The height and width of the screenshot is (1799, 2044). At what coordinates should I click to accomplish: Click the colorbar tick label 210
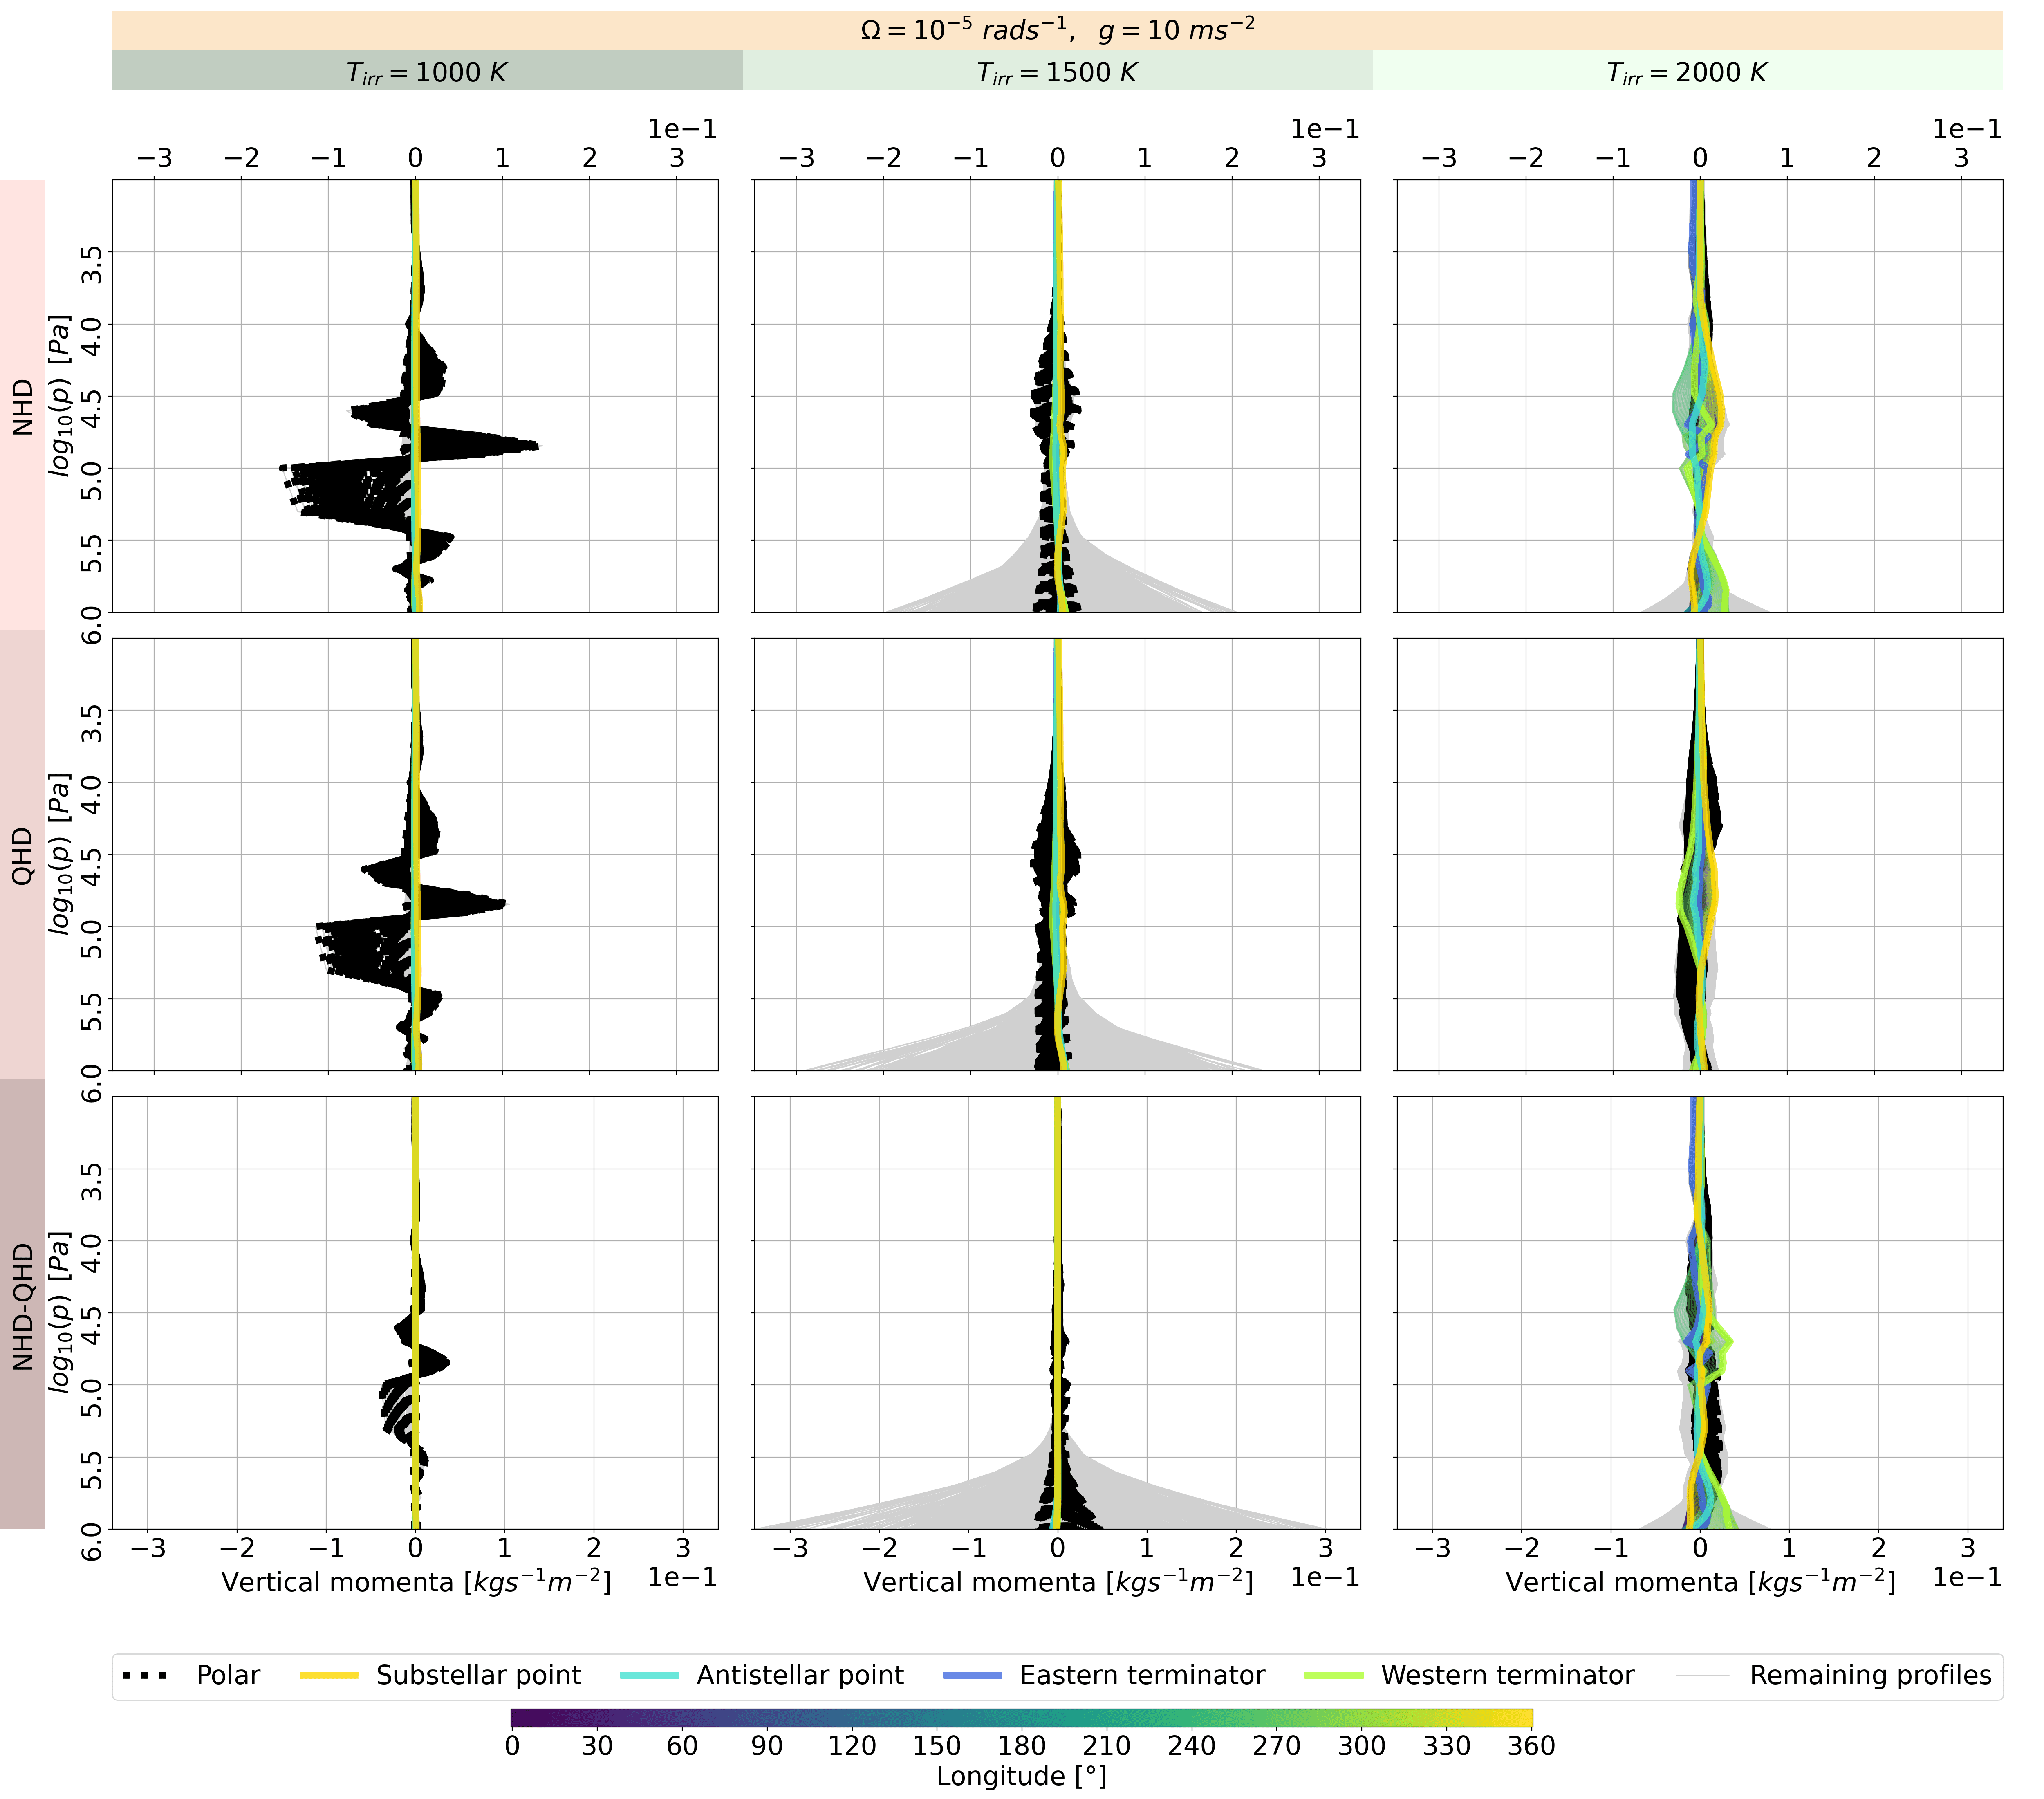click(1107, 1746)
